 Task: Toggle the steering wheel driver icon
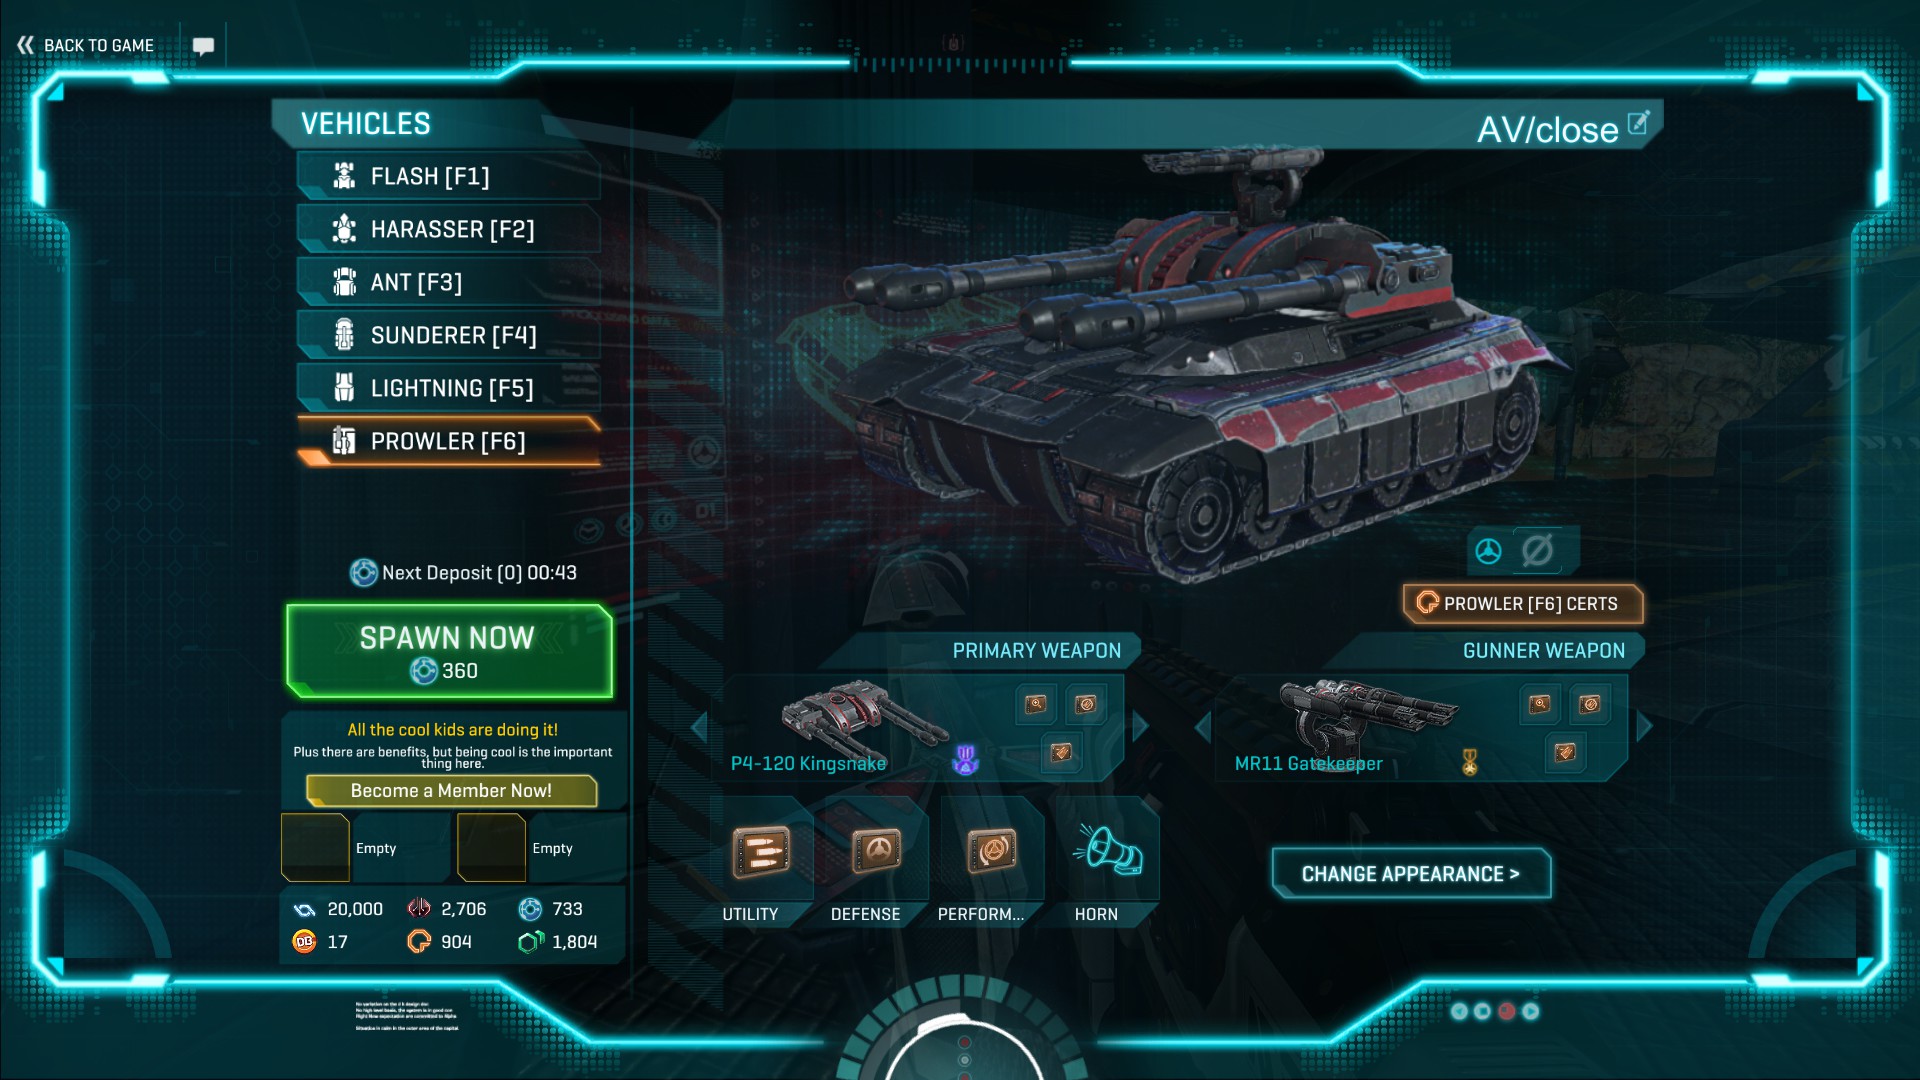[1488, 551]
